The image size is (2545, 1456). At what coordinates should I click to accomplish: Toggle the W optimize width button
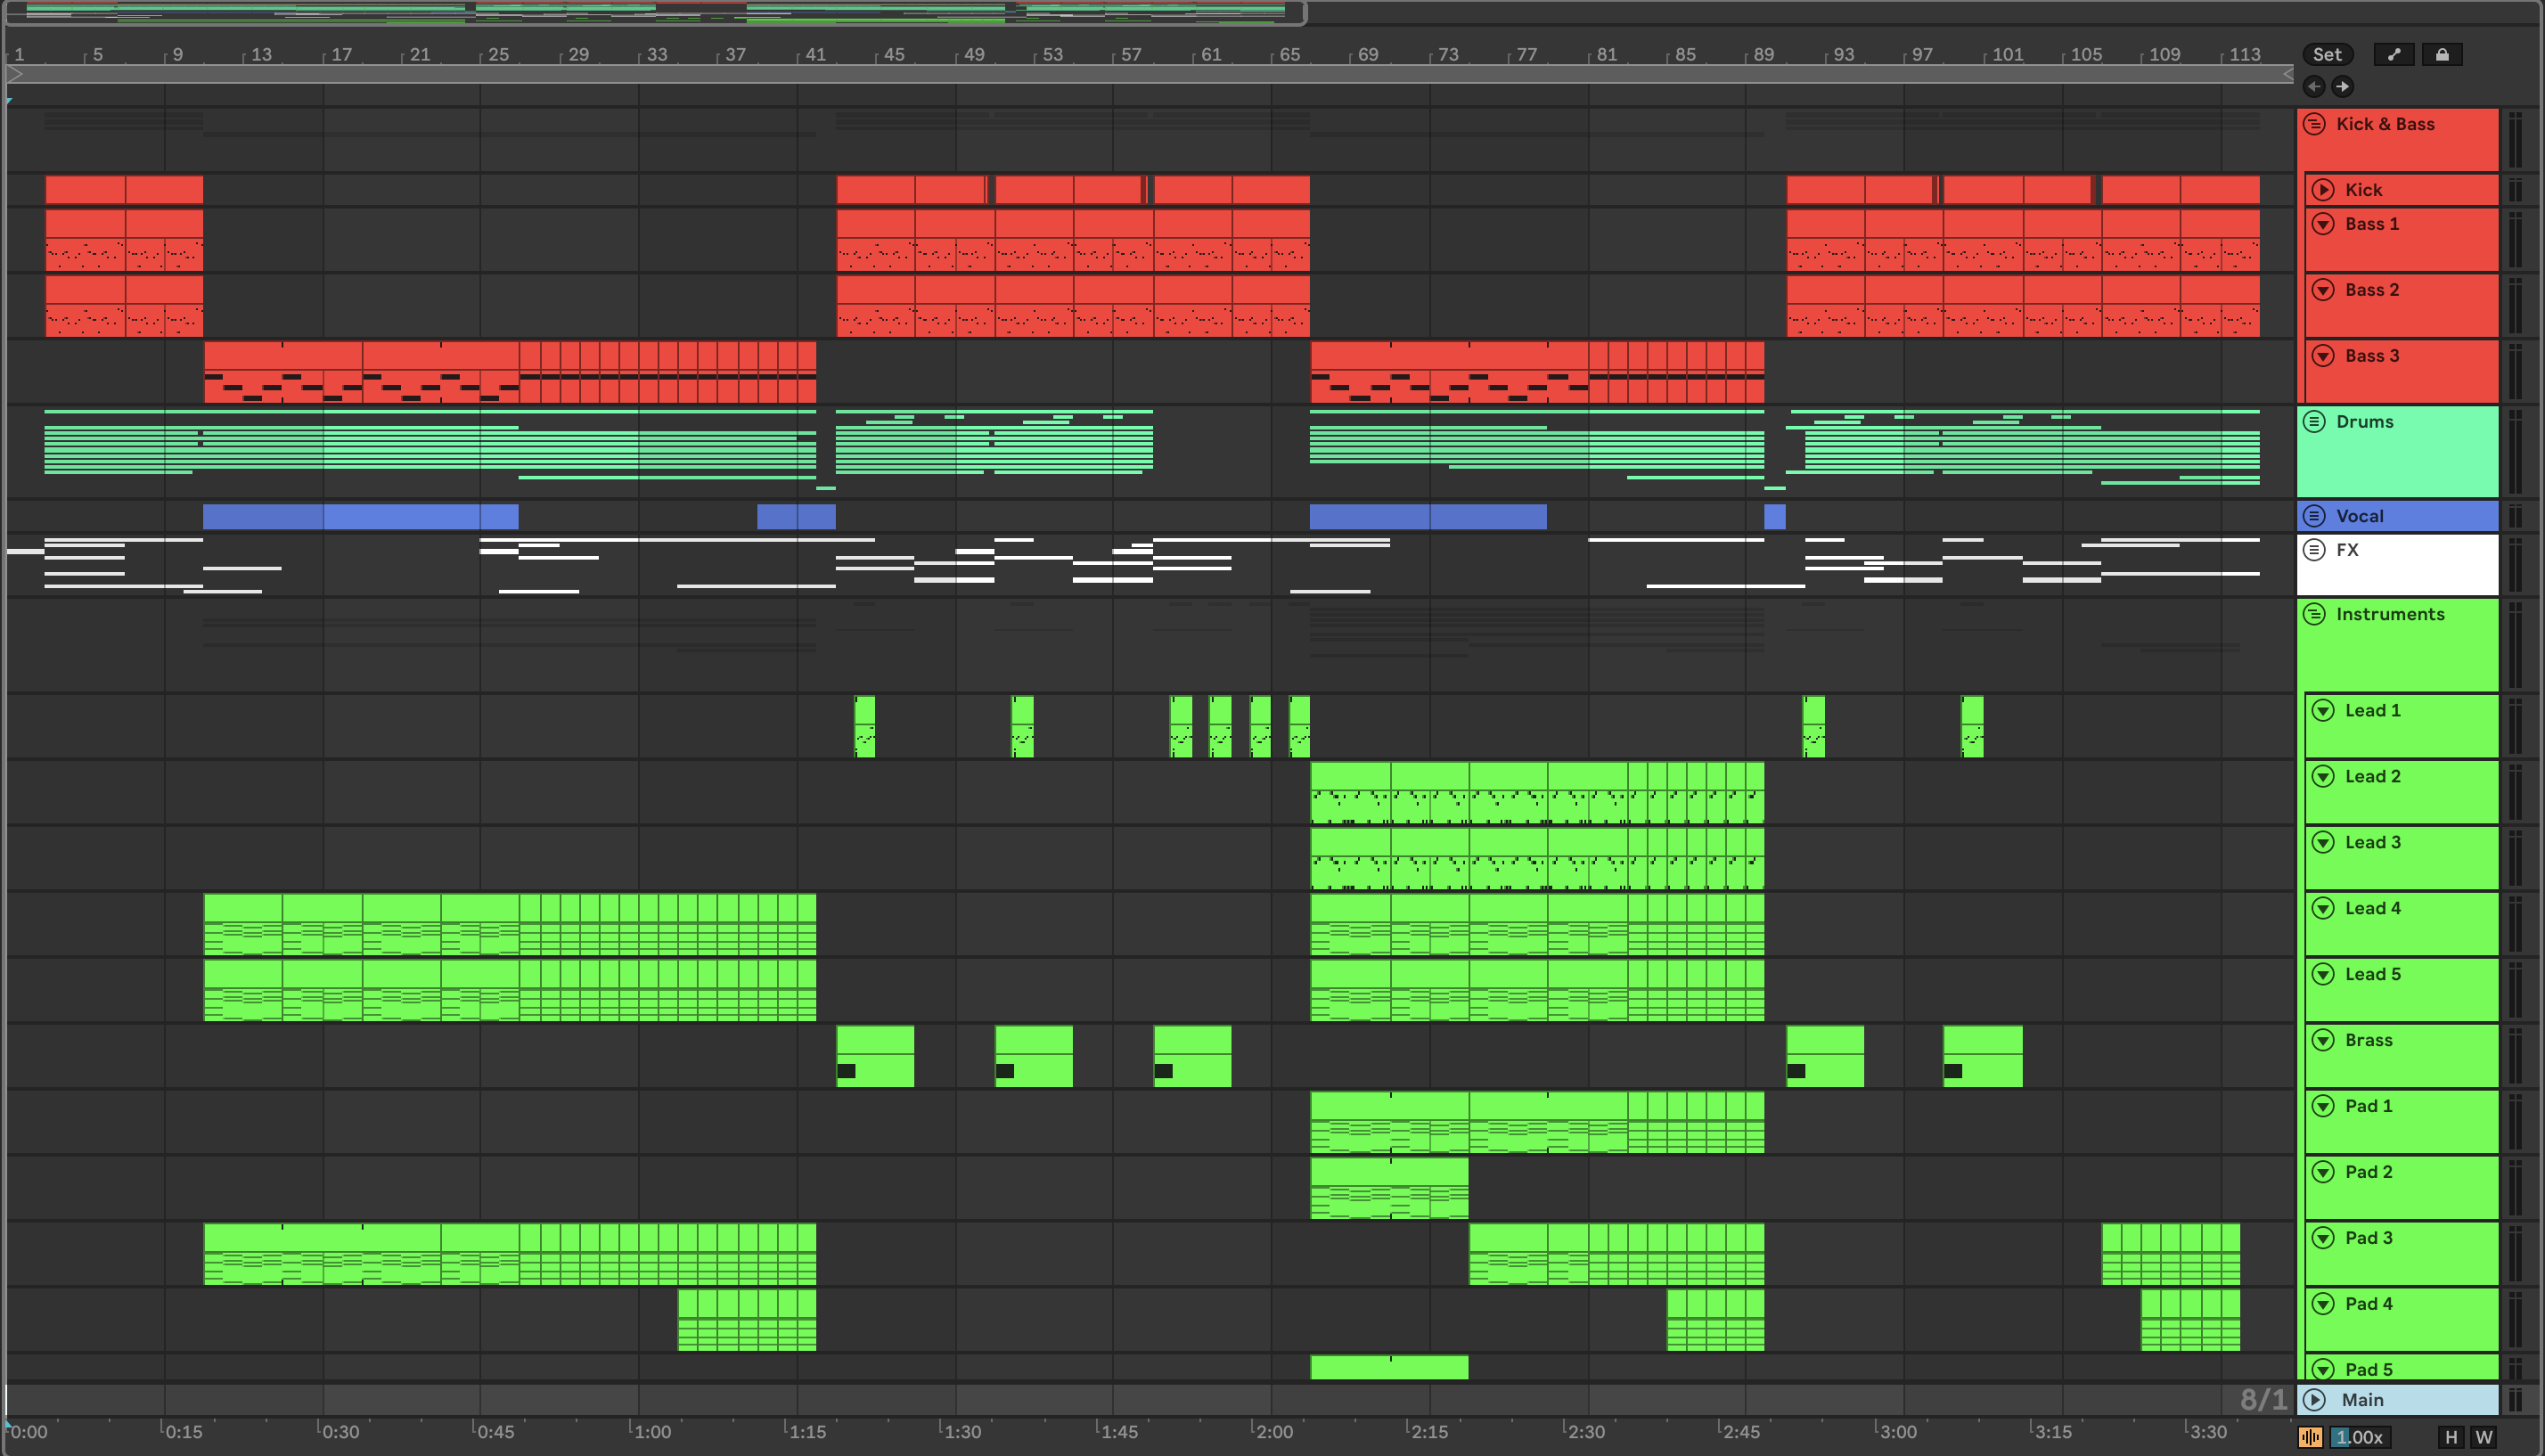pos(2484,1437)
